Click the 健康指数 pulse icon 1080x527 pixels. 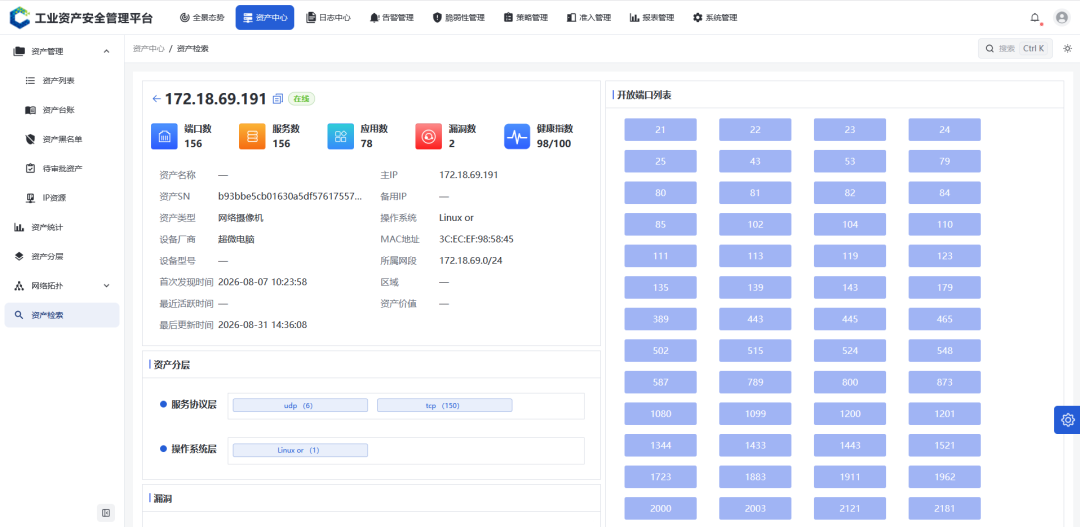pyautogui.click(x=517, y=136)
